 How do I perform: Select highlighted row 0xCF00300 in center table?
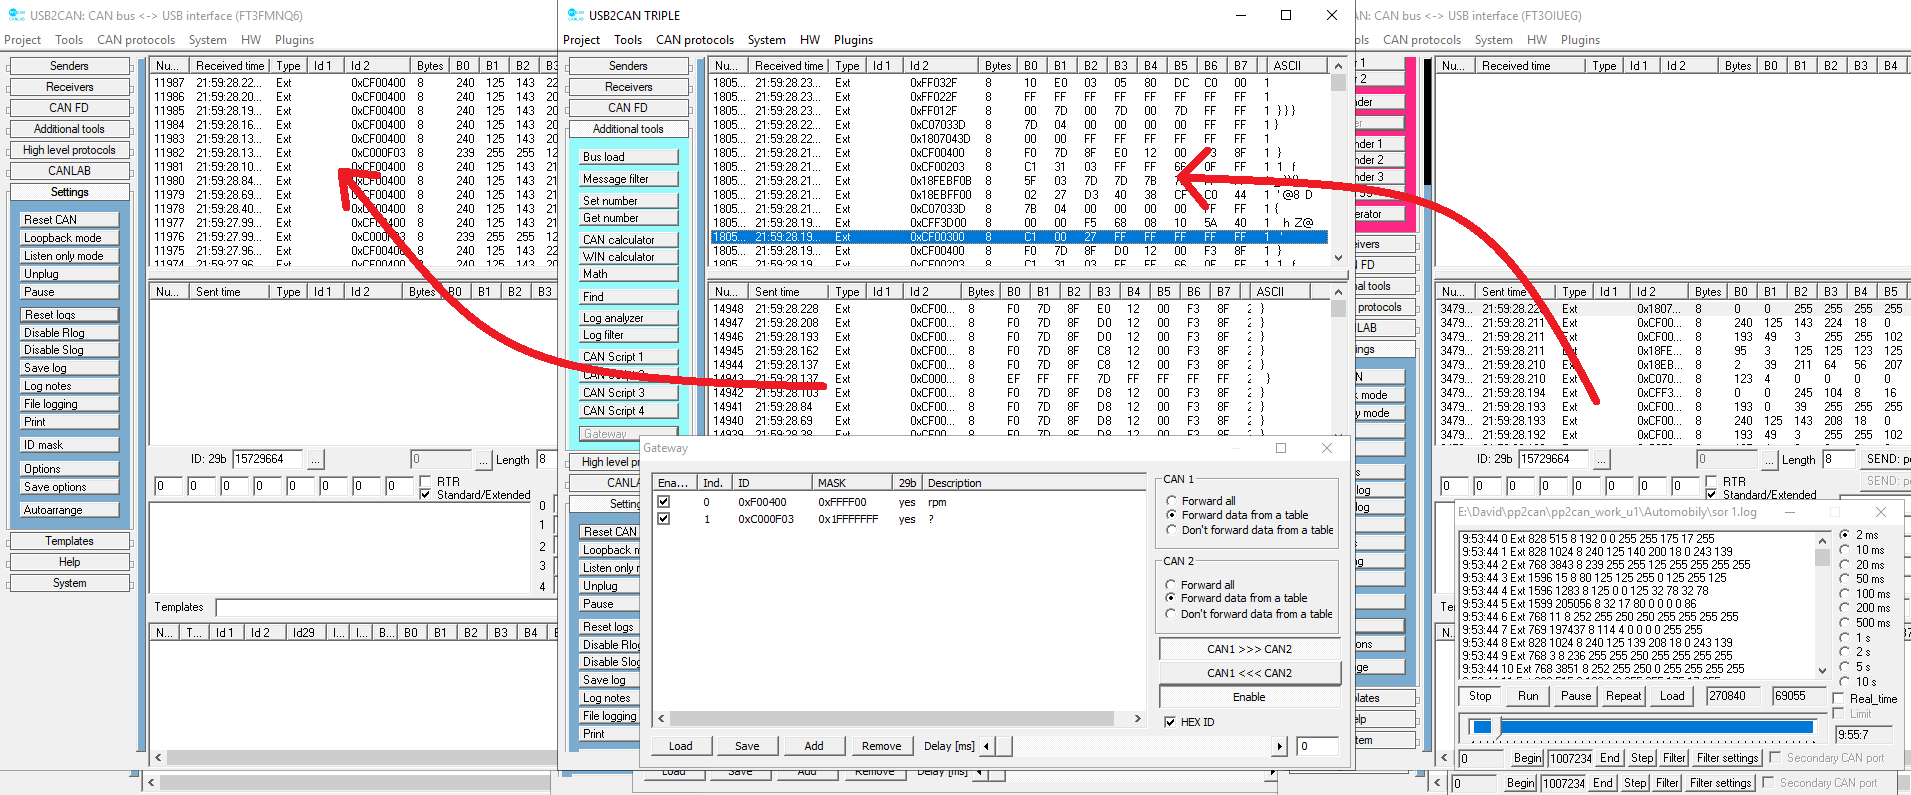1019,237
